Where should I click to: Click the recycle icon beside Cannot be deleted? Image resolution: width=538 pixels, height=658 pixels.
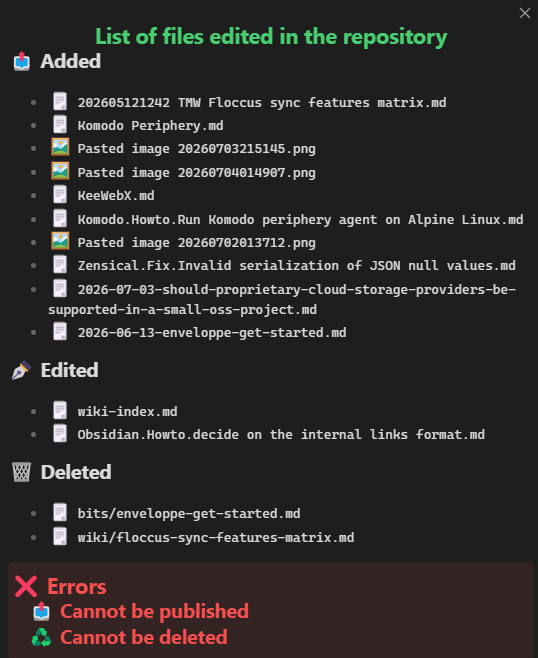(x=42, y=637)
